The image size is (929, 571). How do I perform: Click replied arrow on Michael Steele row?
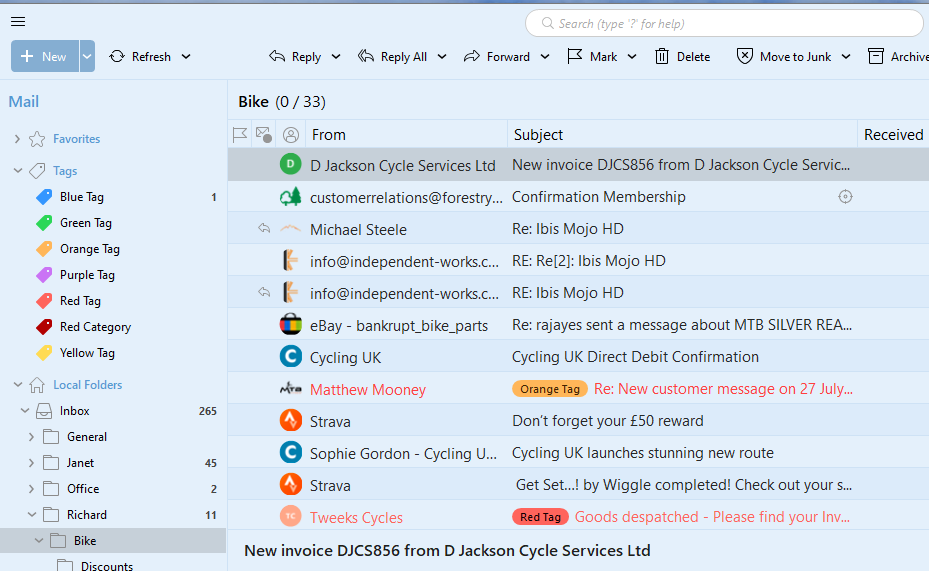click(x=264, y=229)
